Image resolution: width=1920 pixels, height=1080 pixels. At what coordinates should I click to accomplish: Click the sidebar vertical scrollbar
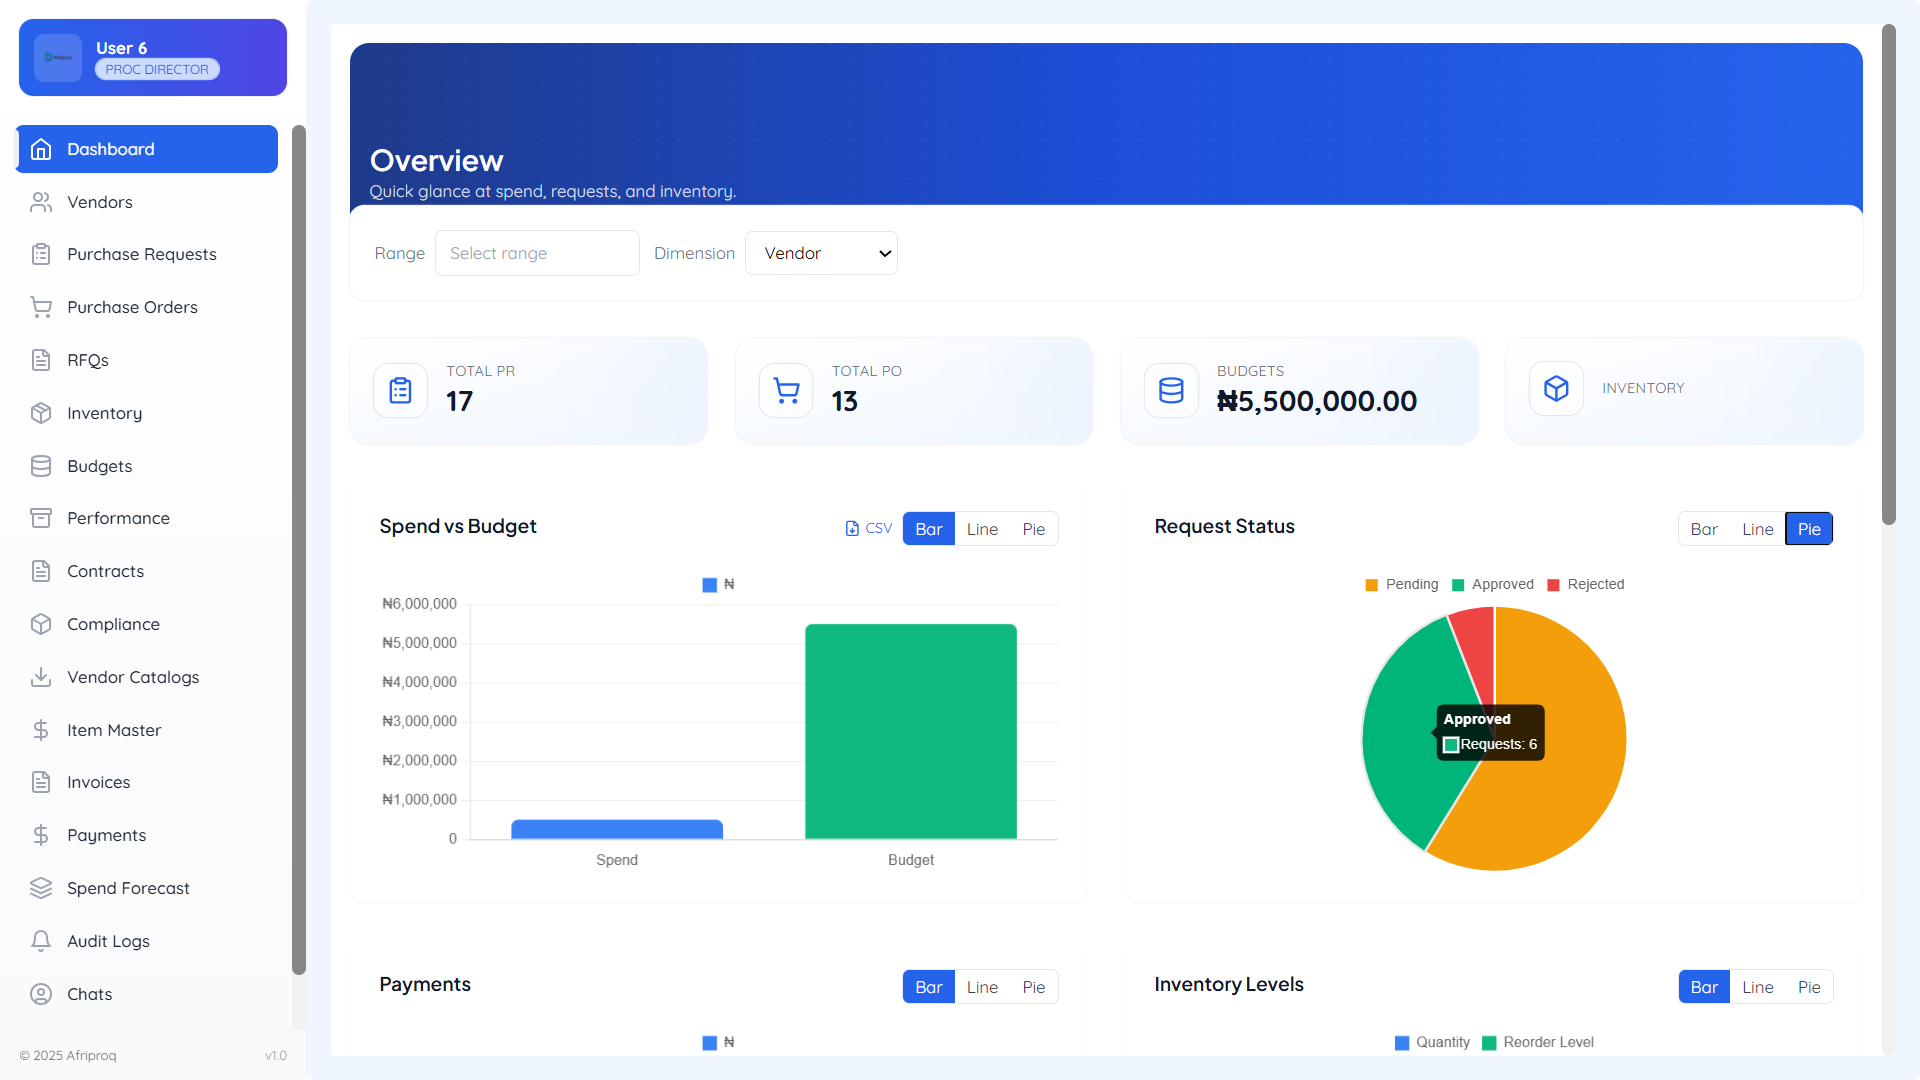click(x=298, y=549)
